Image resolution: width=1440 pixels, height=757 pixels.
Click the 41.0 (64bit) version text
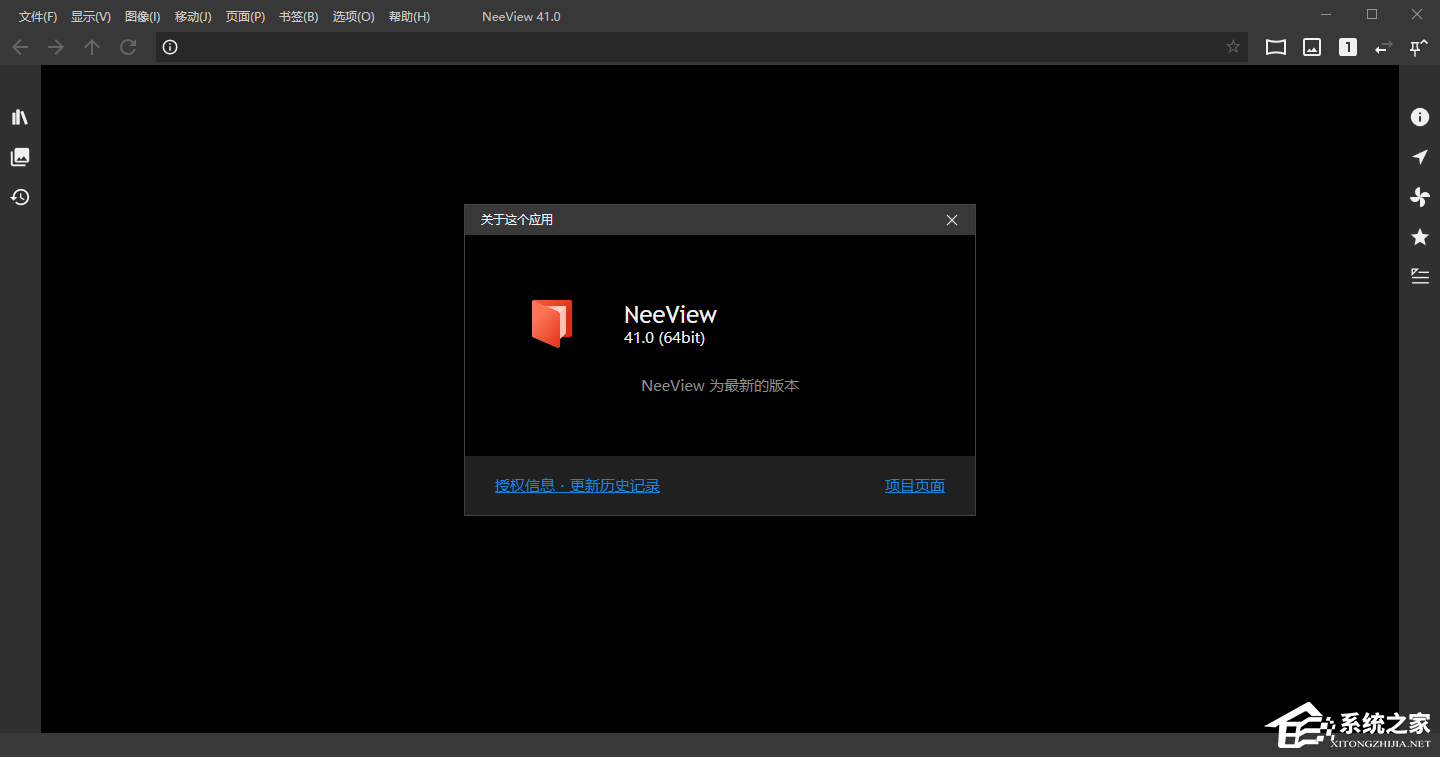coord(664,338)
